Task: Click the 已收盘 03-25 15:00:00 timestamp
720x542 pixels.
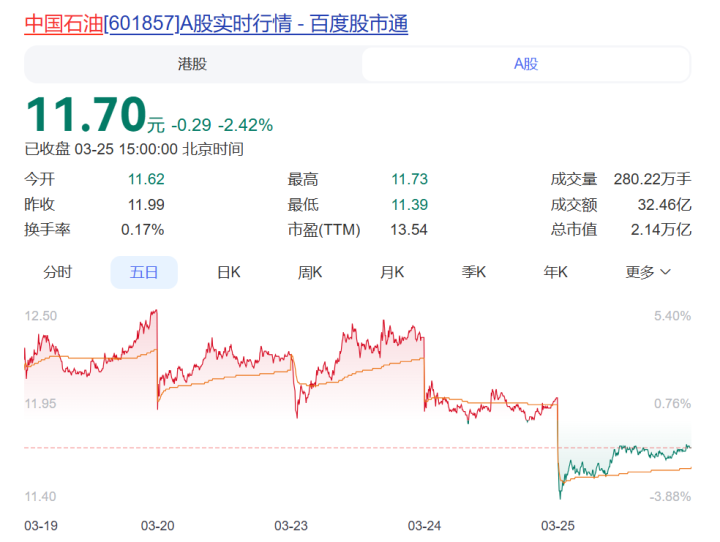Action: point(134,149)
